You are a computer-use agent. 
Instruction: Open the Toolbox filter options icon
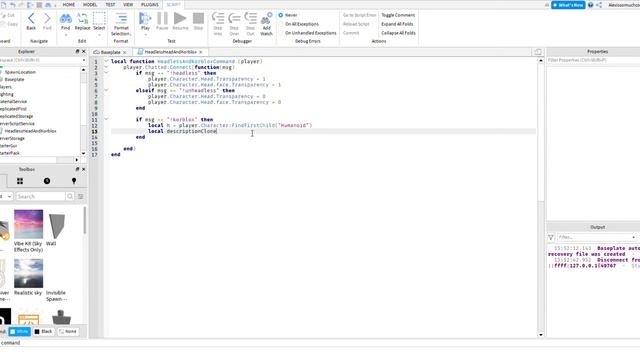81,196
